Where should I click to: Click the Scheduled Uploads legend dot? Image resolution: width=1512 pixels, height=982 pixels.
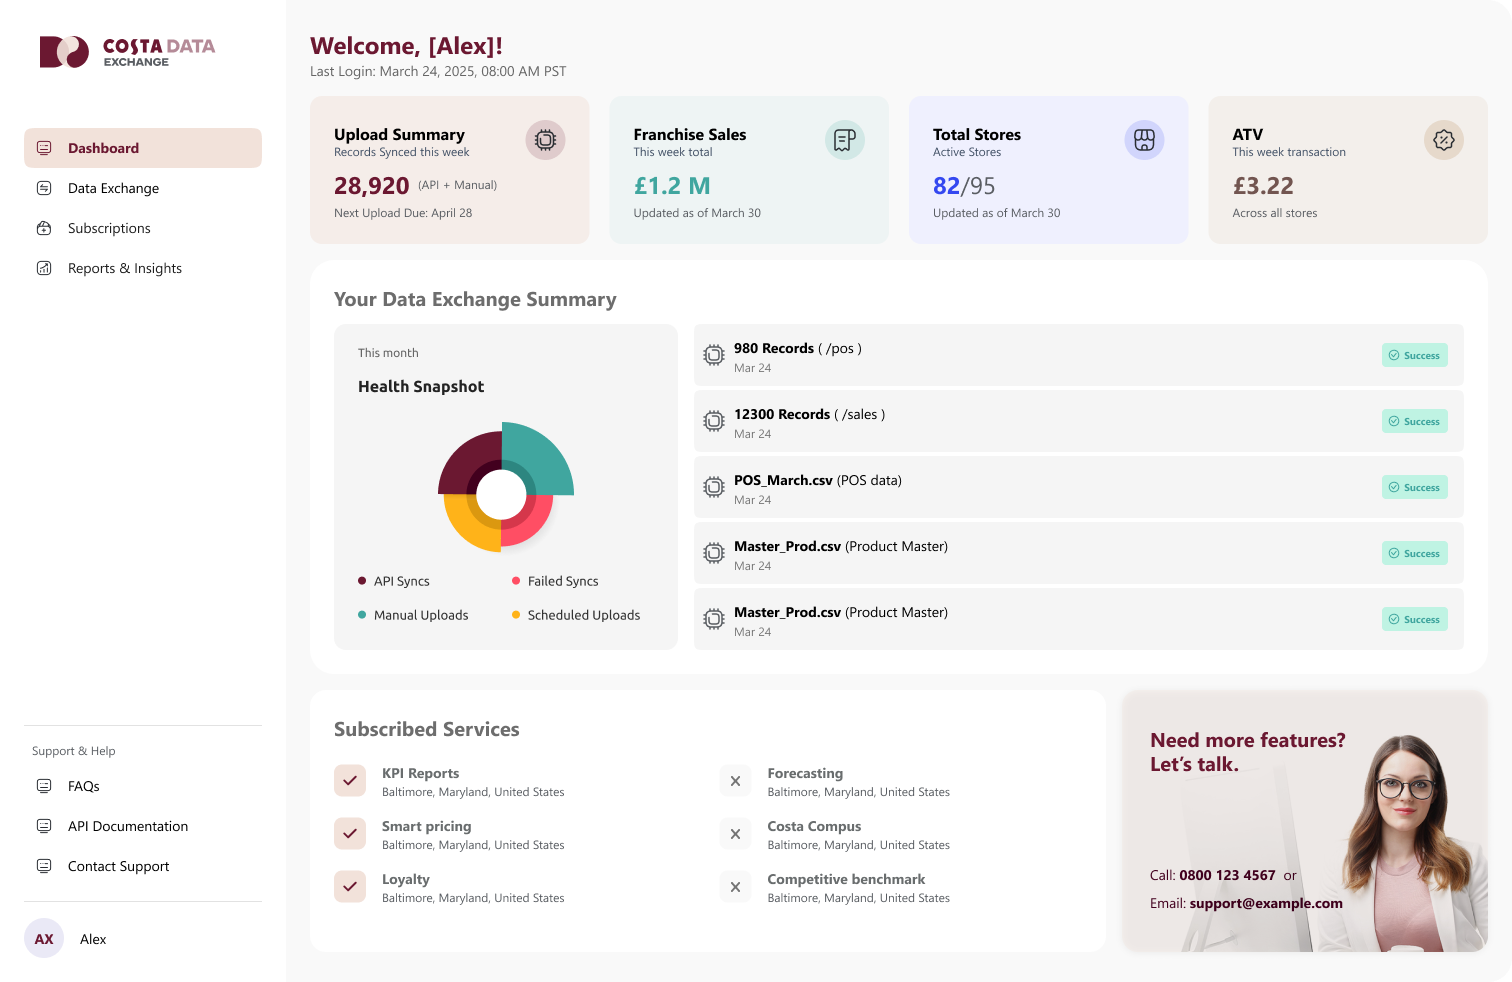[x=516, y=615]
